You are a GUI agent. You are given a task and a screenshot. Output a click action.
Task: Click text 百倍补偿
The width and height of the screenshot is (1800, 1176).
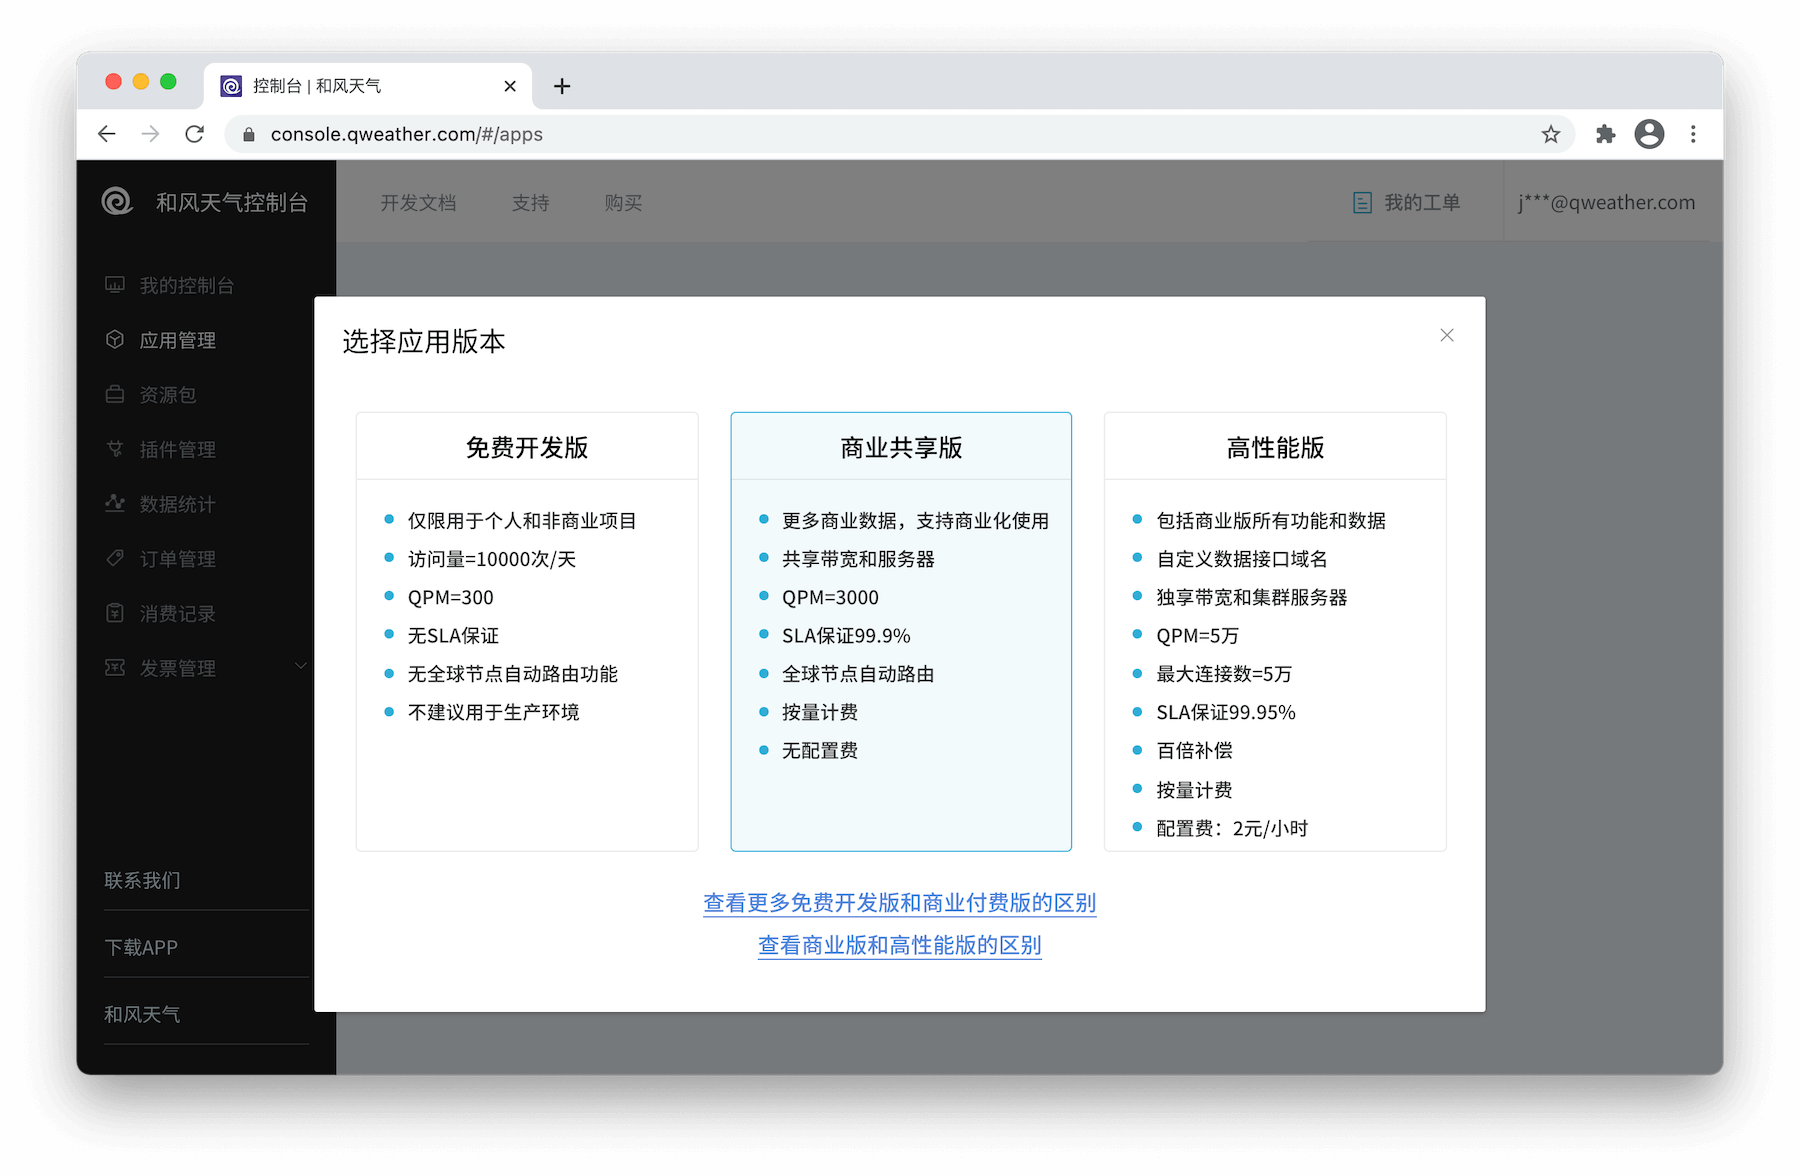coord(1194,751)
